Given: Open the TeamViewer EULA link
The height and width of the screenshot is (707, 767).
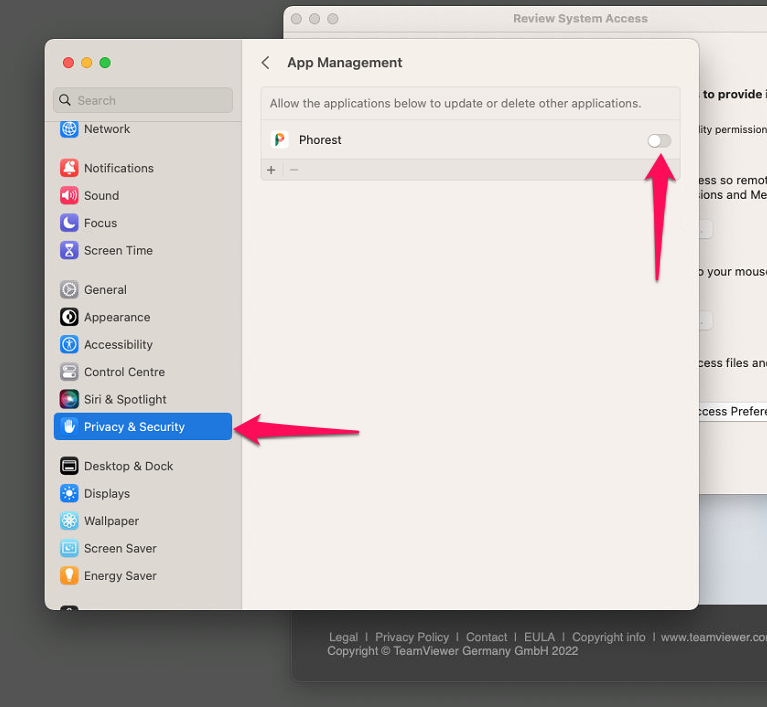Looking at the screenshot, I should click(539, 637).
